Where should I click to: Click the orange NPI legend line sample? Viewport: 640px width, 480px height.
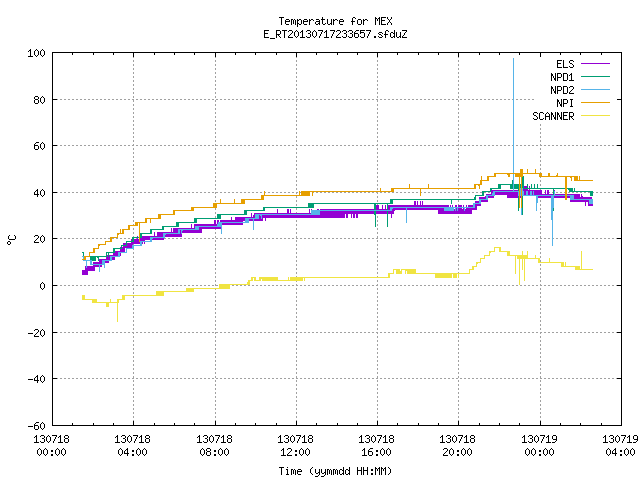coord(596,103)
